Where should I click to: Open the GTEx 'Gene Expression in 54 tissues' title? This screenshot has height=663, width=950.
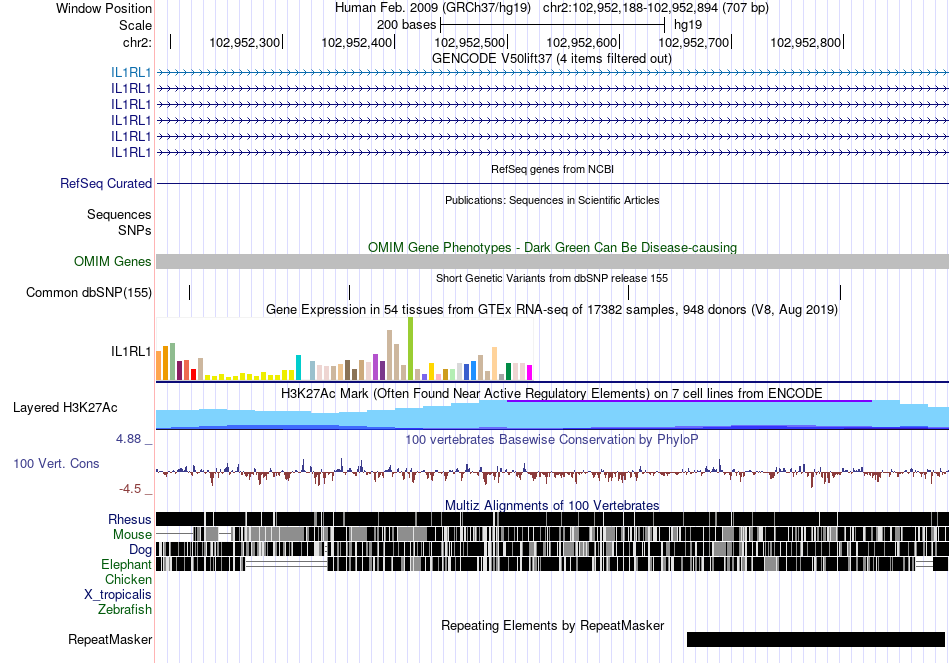tap(552, 310)
